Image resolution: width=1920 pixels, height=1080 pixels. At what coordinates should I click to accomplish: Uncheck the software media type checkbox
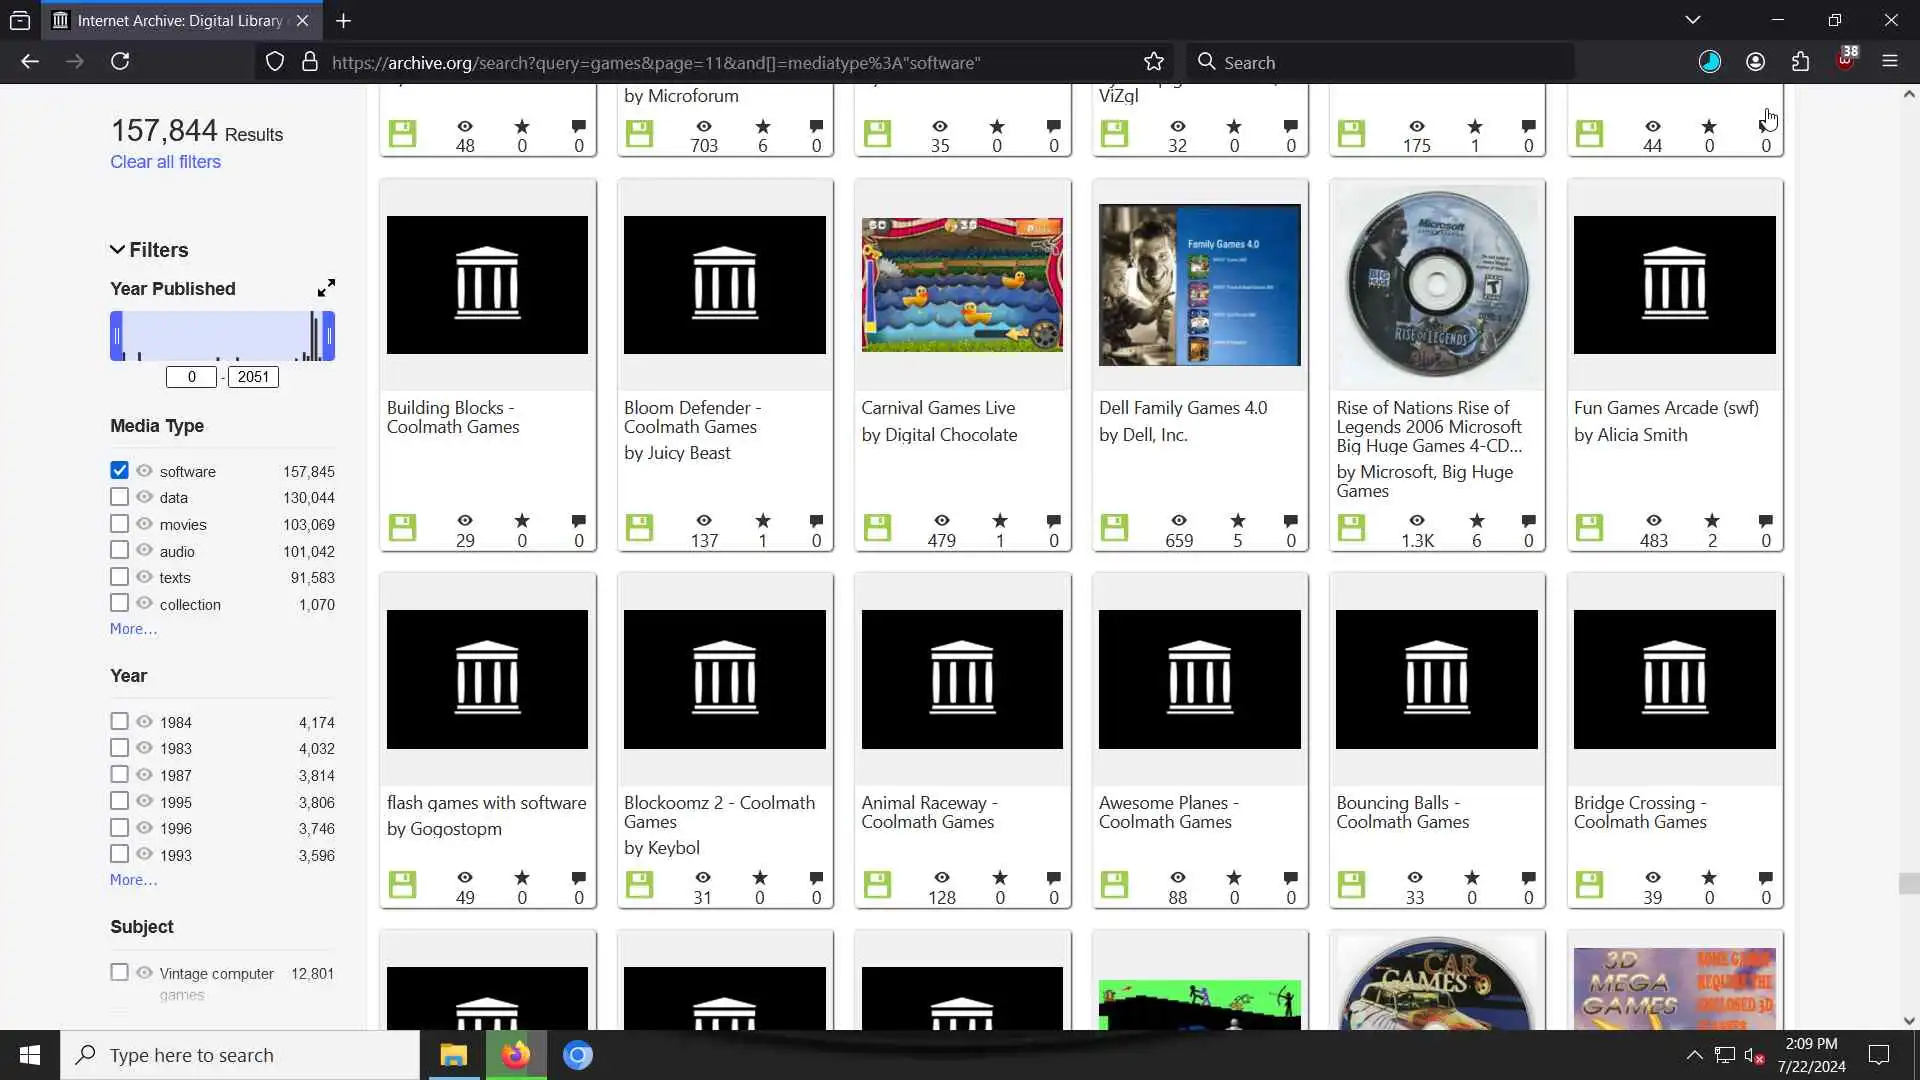[x=120, y=471]
